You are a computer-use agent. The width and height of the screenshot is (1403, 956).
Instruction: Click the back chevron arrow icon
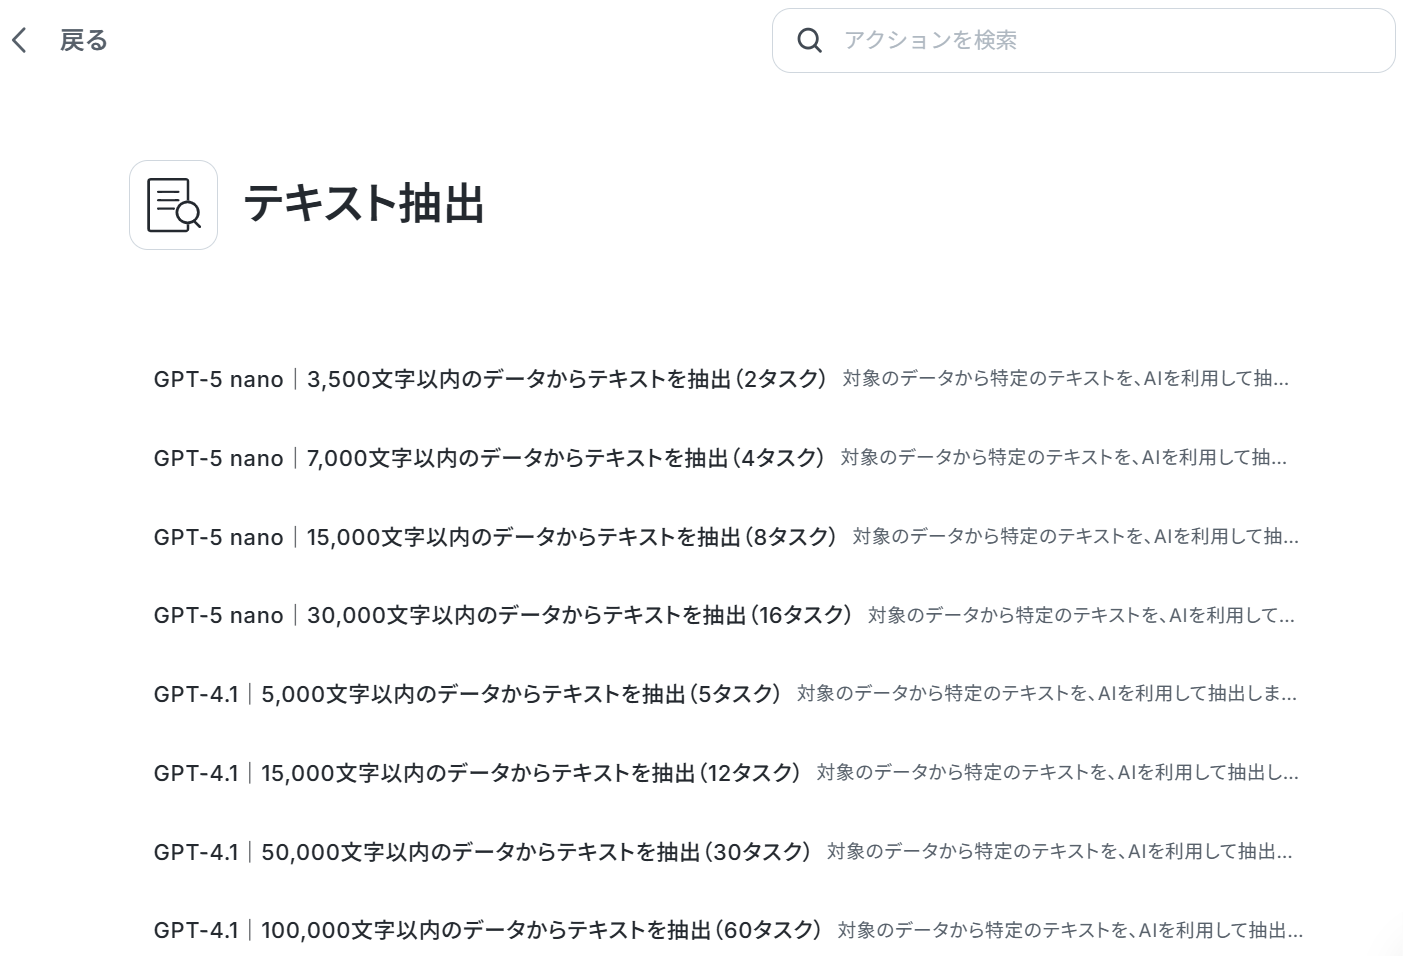(19, 40)
